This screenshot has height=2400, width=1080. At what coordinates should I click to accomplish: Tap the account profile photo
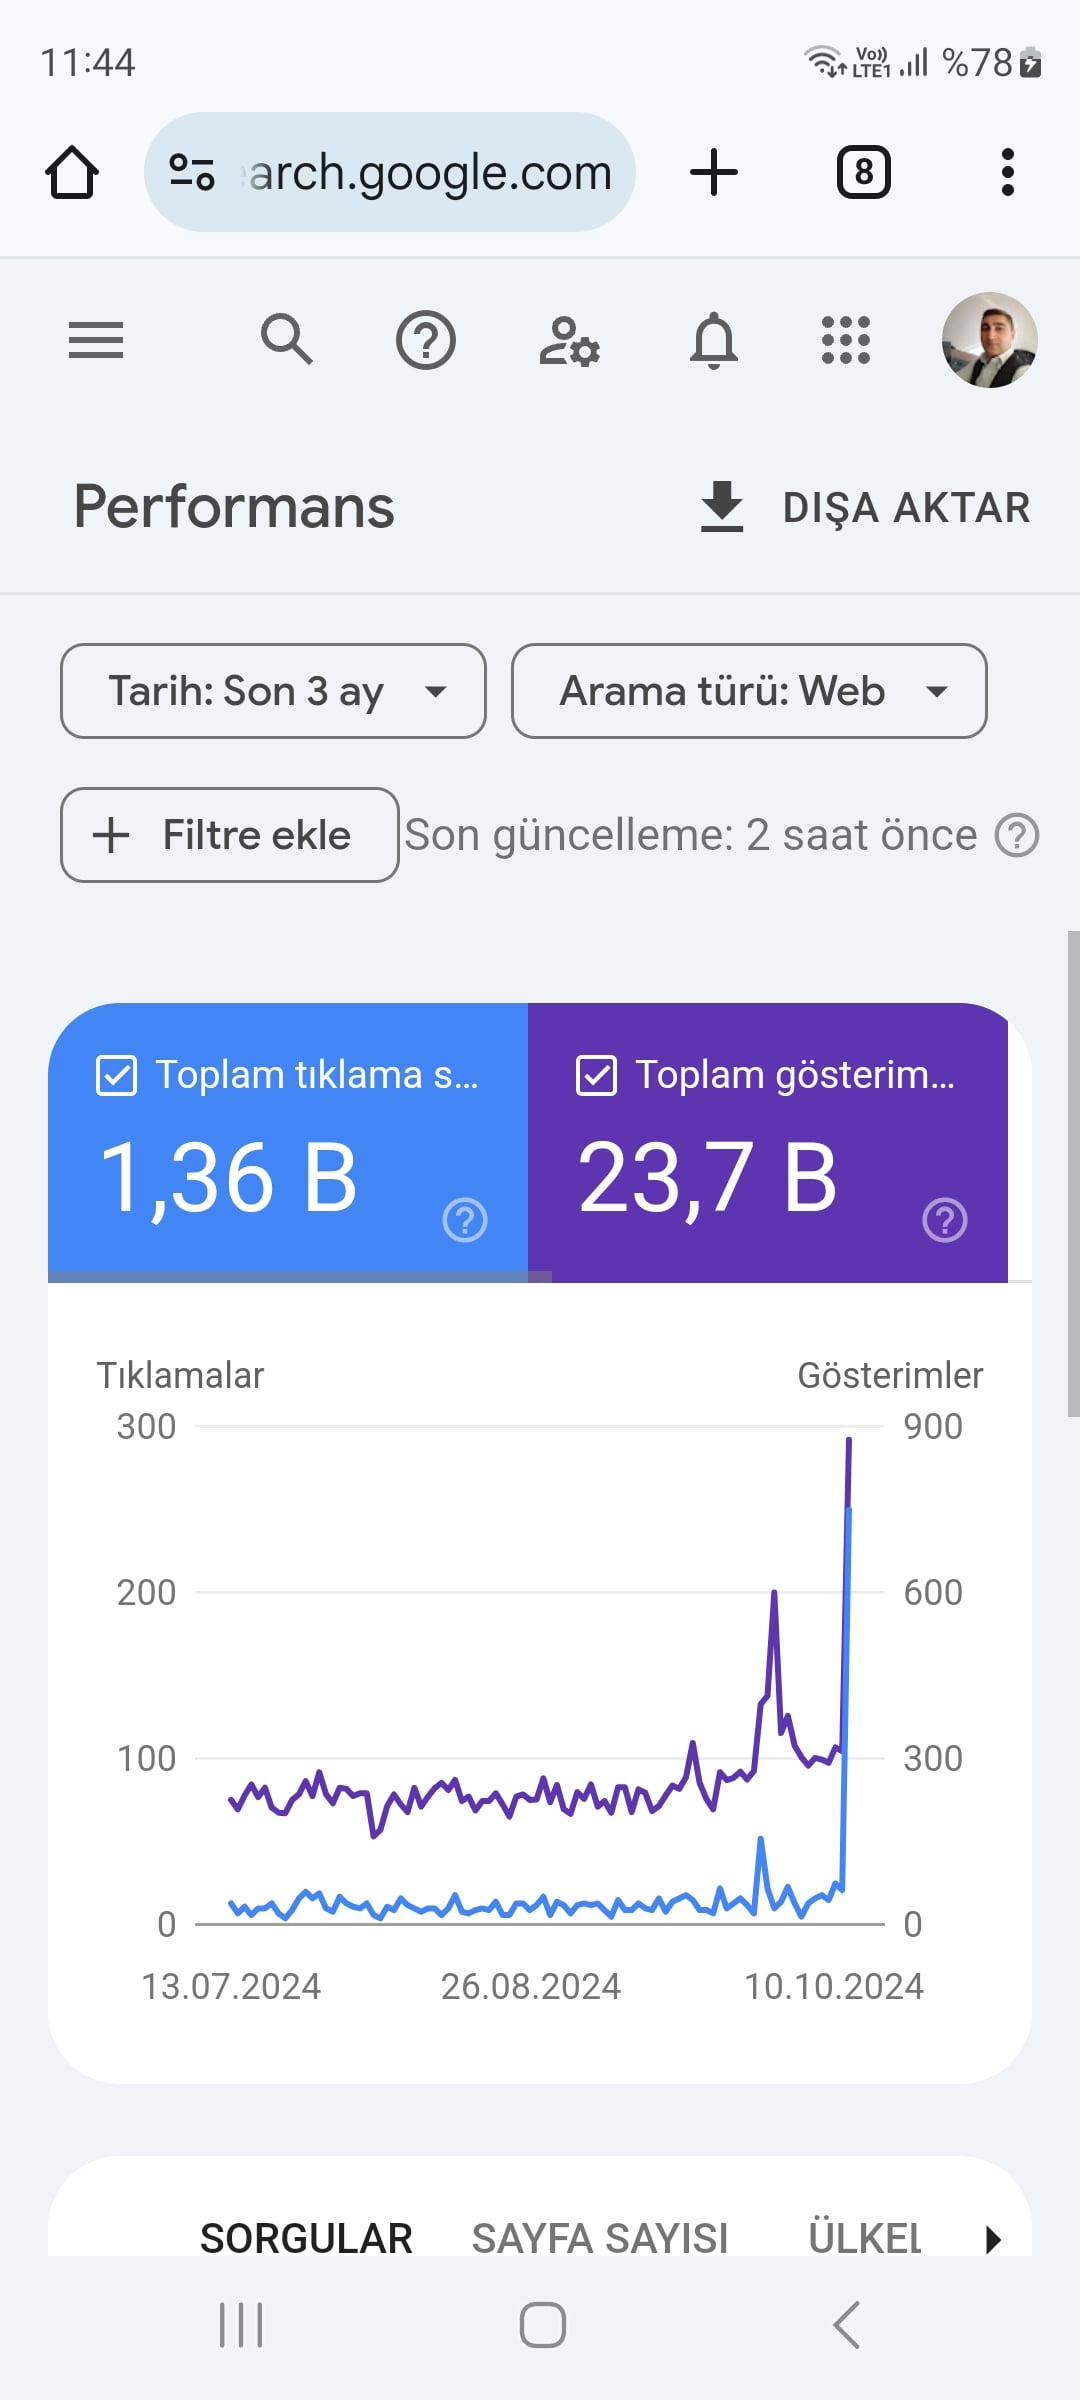coord(990,340)
